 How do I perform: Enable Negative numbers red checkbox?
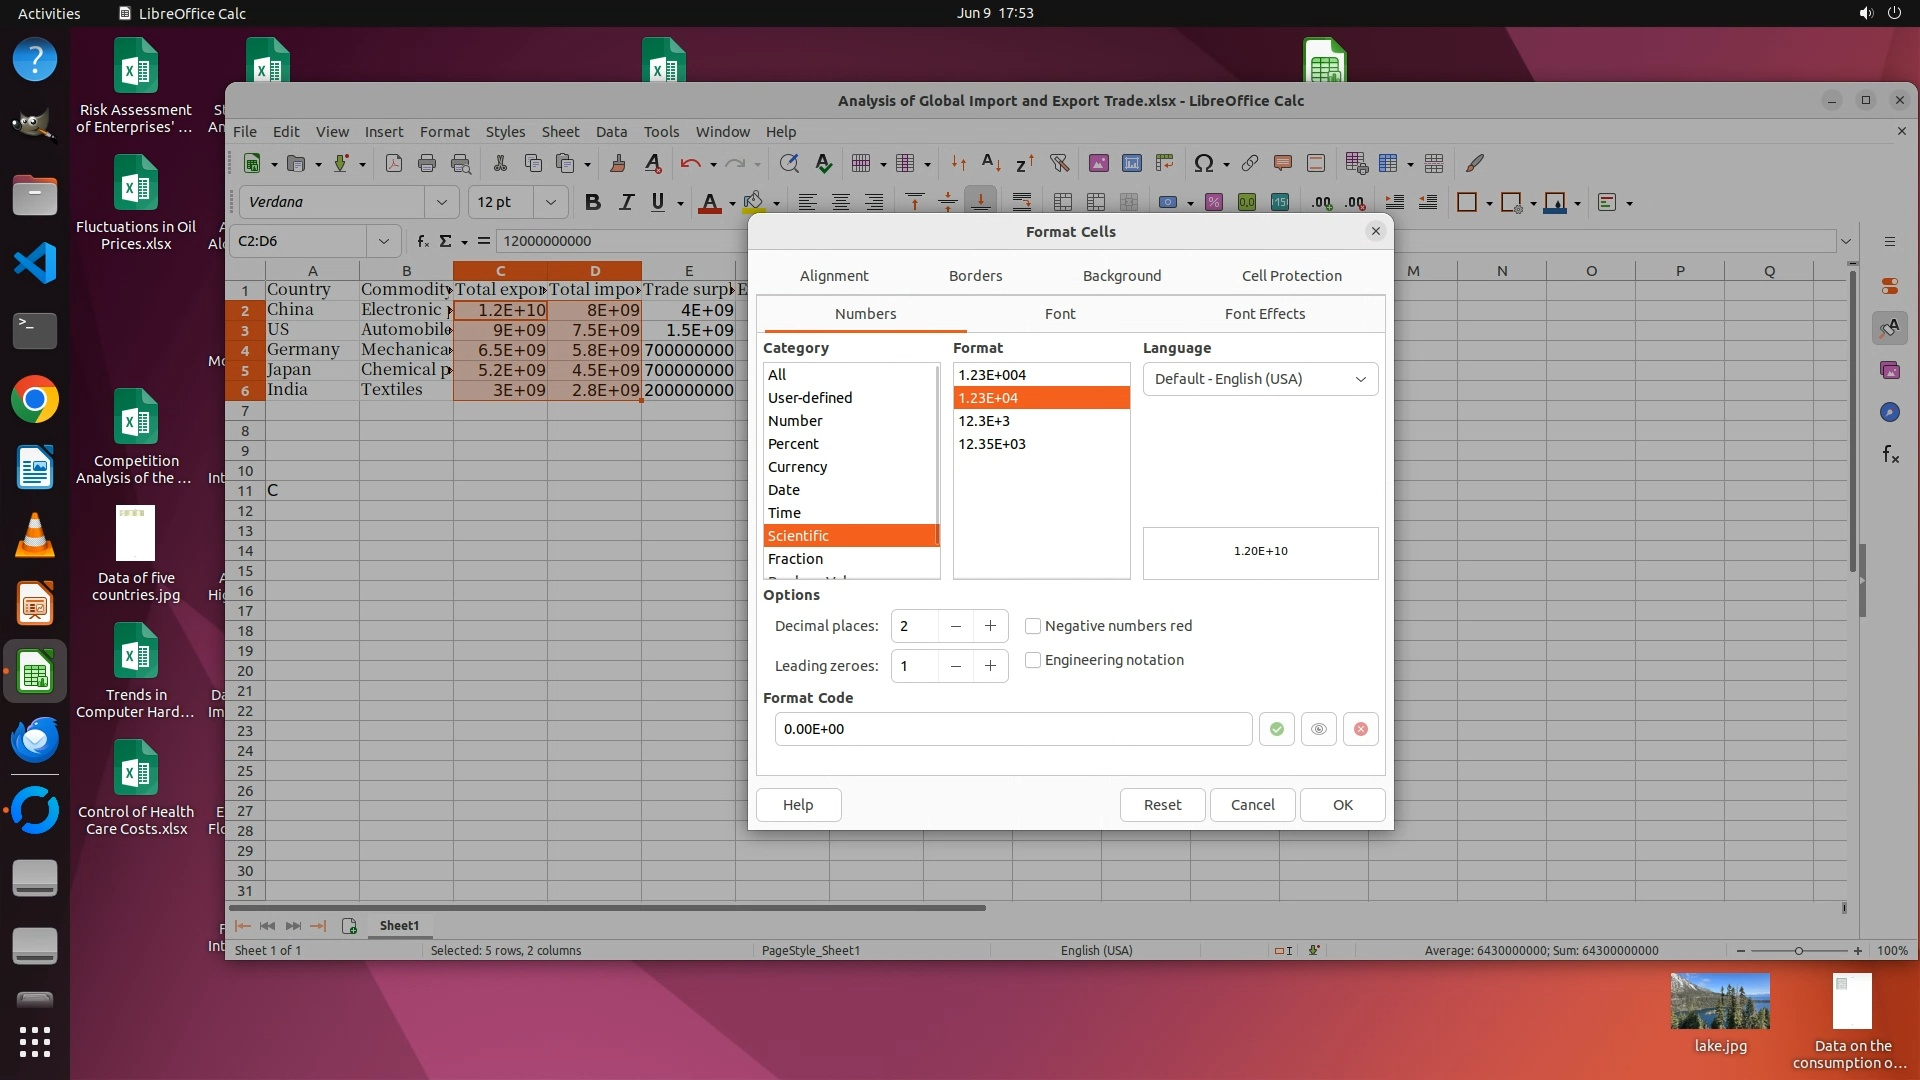pyautogui.click(x=1033, y=626)
